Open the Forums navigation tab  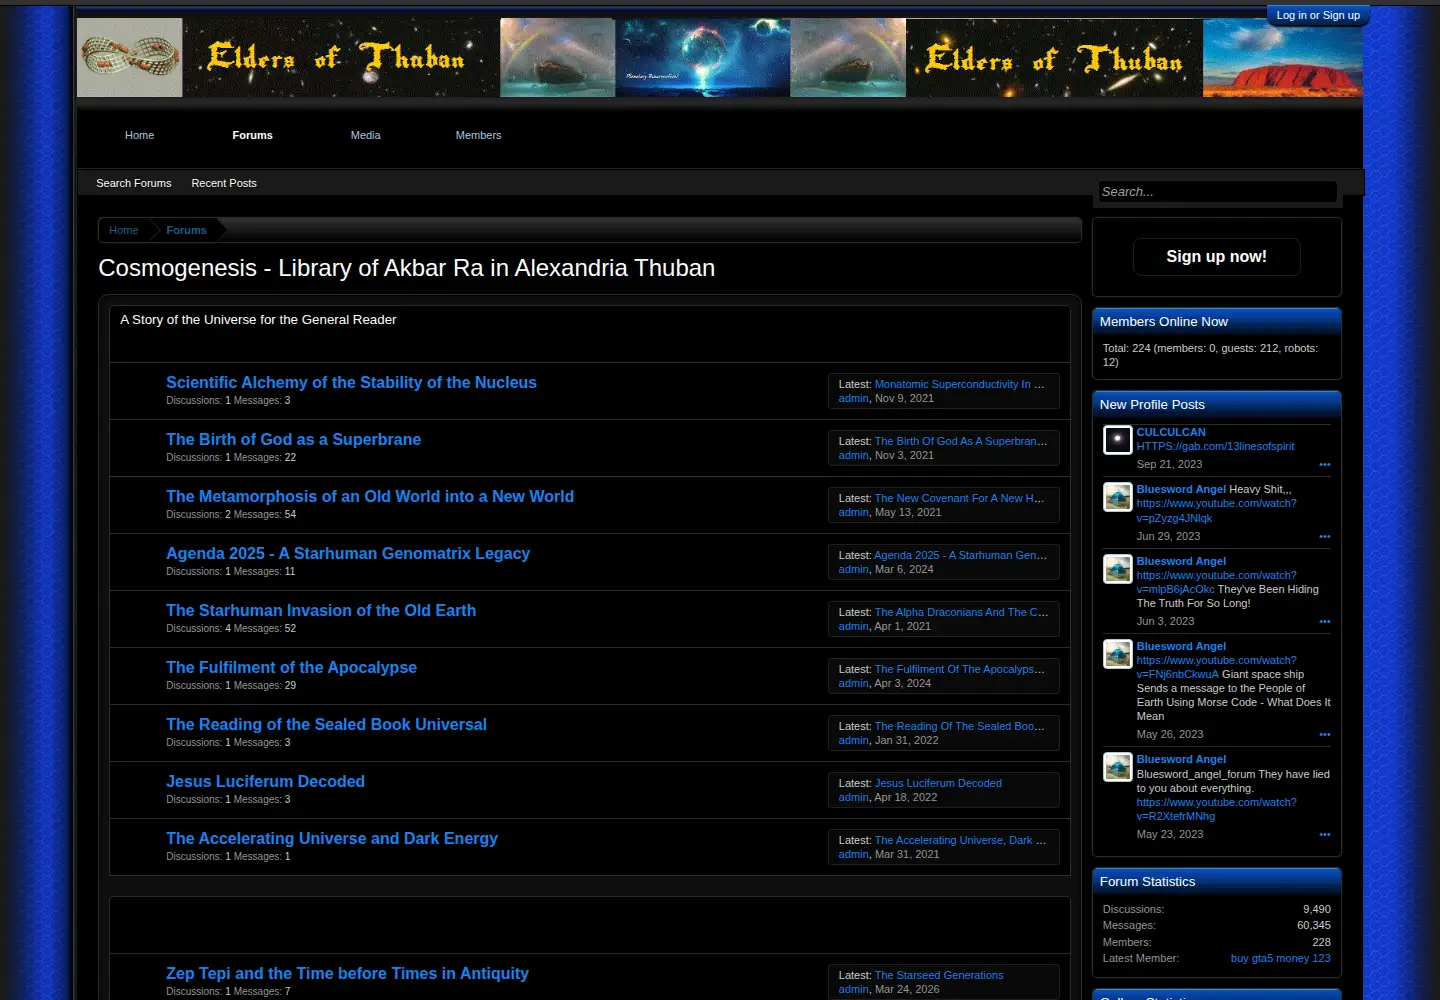pos(252,135)
